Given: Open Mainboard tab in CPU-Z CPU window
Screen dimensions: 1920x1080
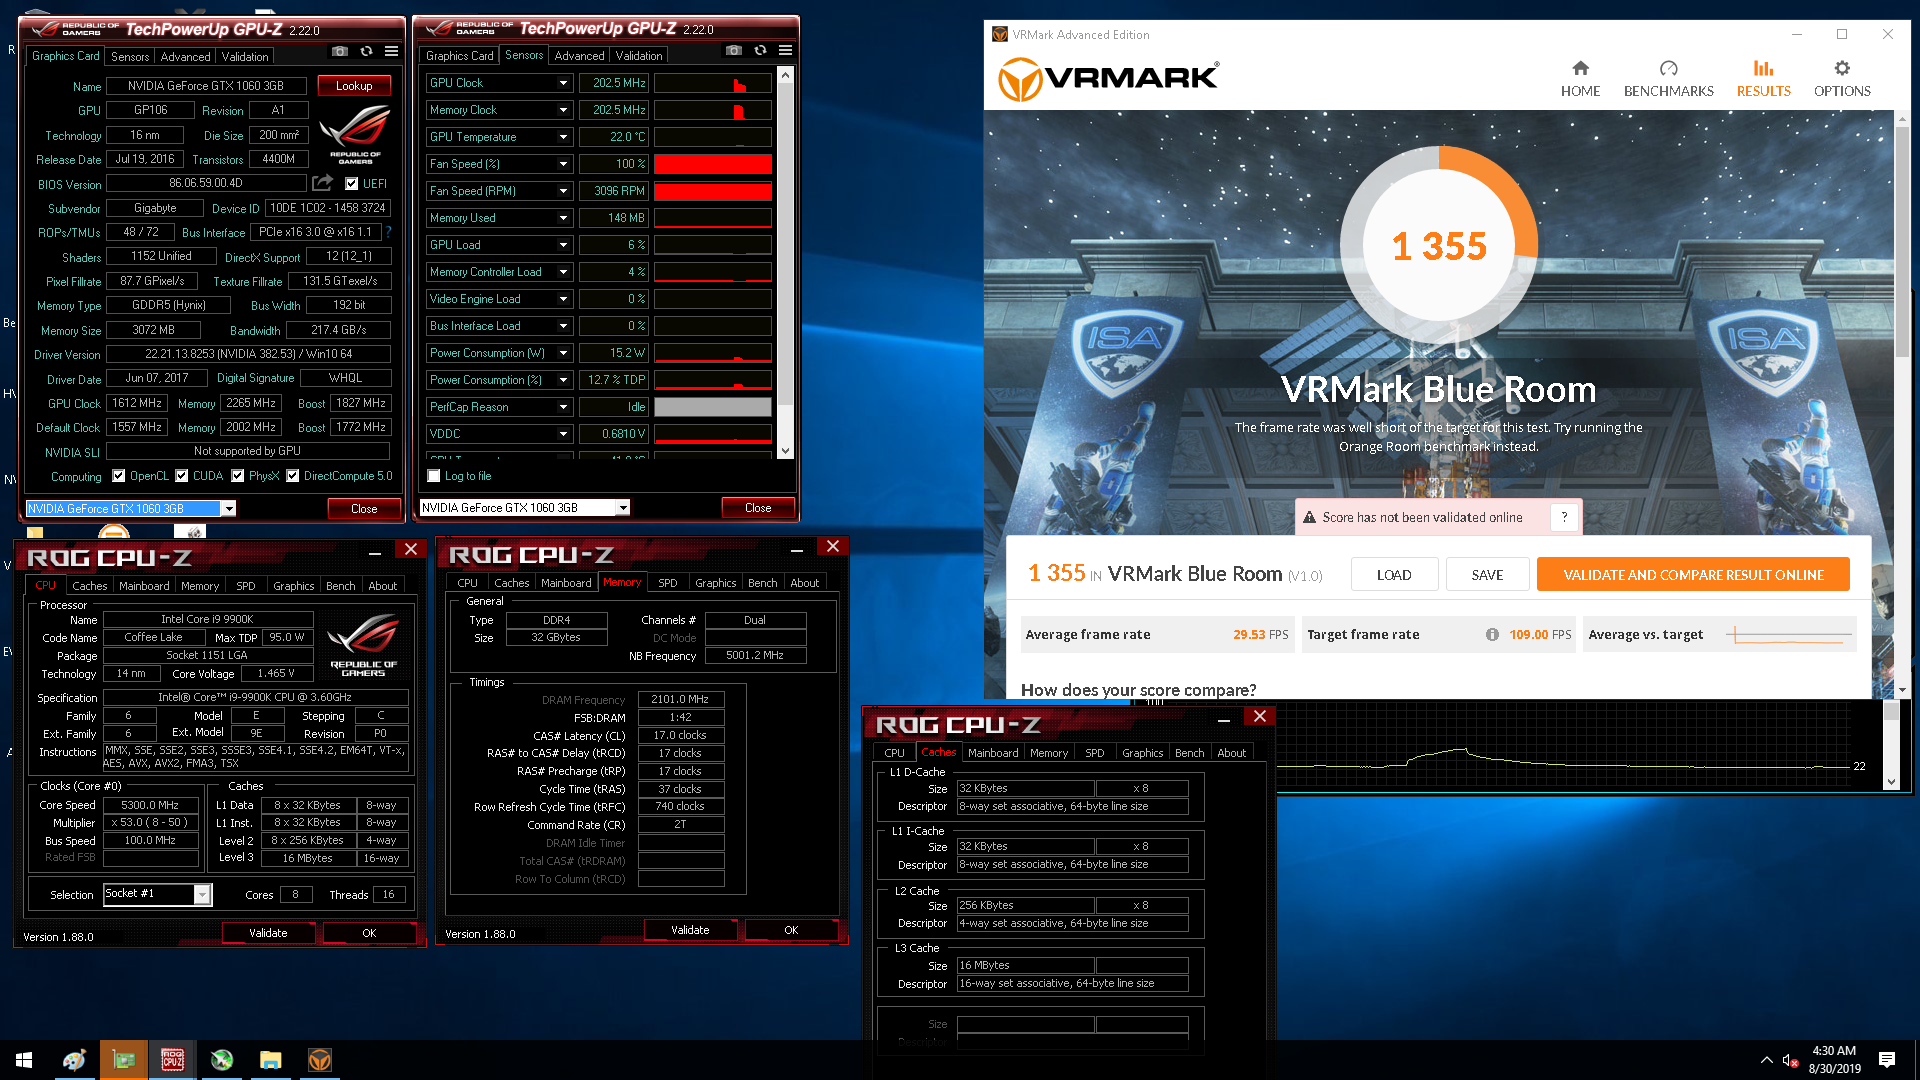Looking at the screenshot, I should 144,586.
